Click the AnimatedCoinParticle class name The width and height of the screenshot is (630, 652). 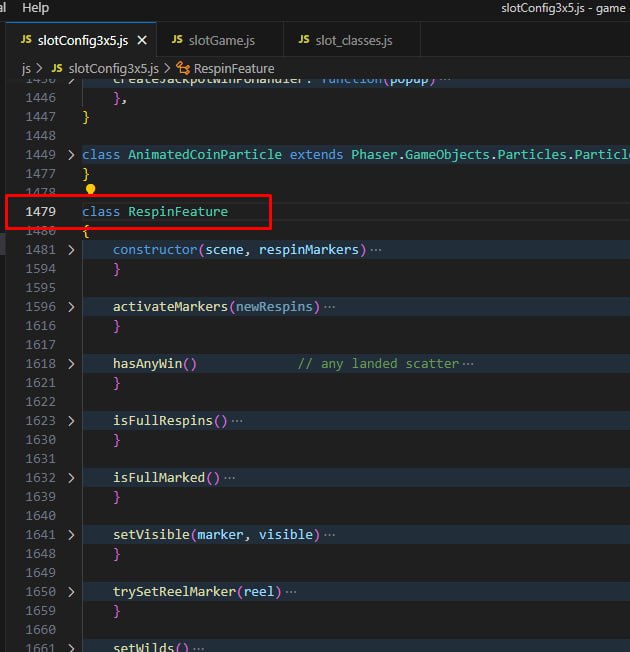click(x=205, y=155)
